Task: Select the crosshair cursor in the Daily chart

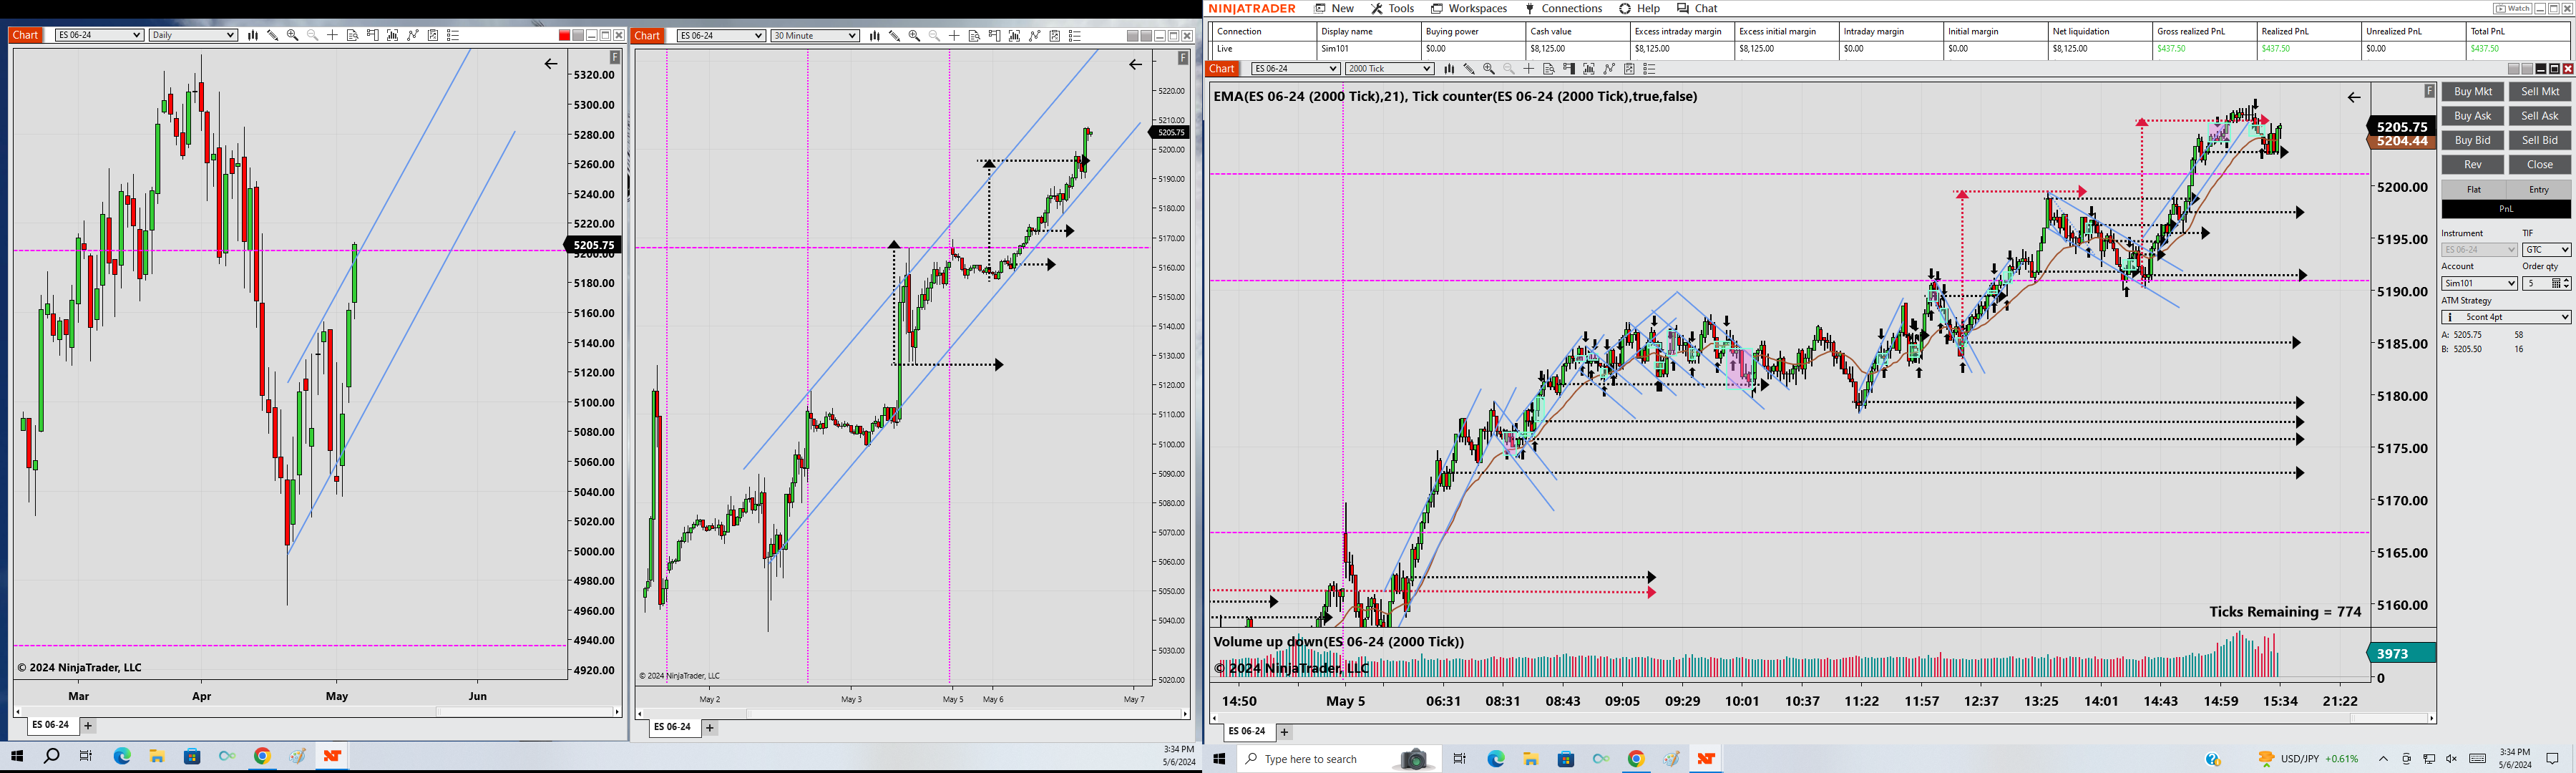Action: 333,35
